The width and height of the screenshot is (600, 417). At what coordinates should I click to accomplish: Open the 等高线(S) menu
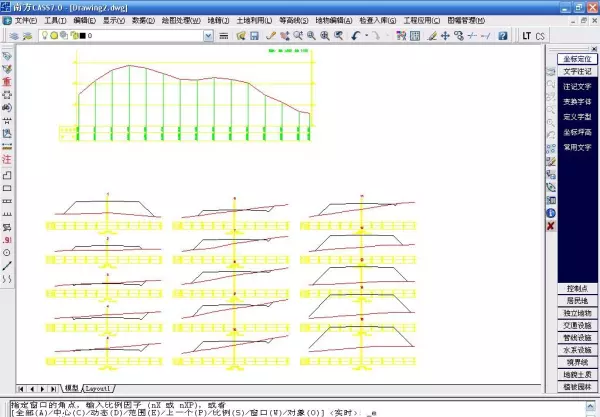[x=294, y=21]
